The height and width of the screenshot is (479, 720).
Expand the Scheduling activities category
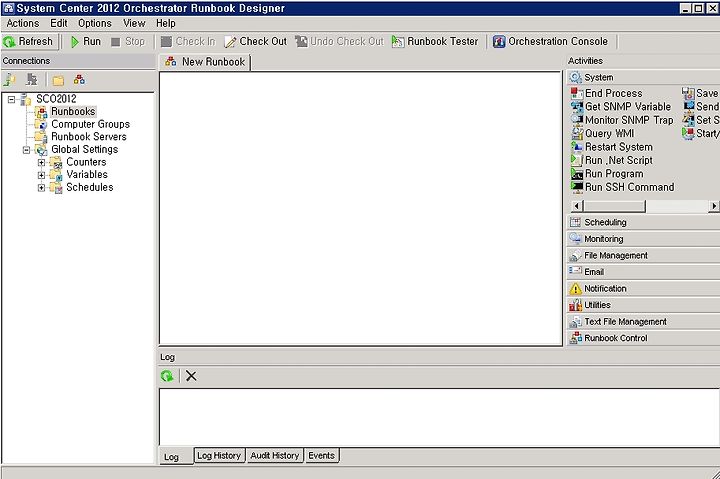pyautogui.click(x=644, y=222)
